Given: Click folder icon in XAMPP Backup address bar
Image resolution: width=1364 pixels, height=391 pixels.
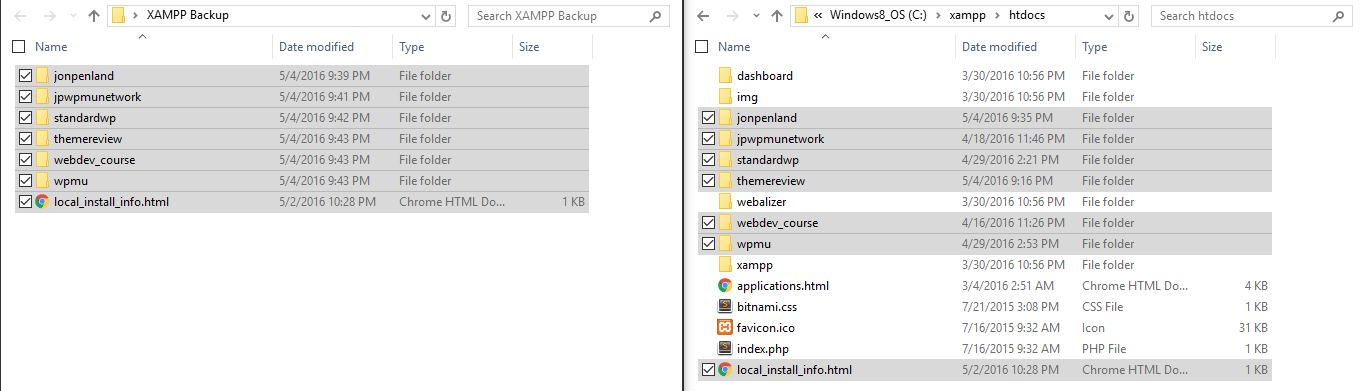Looking at the screenshot, I should [x=118, y=16].
